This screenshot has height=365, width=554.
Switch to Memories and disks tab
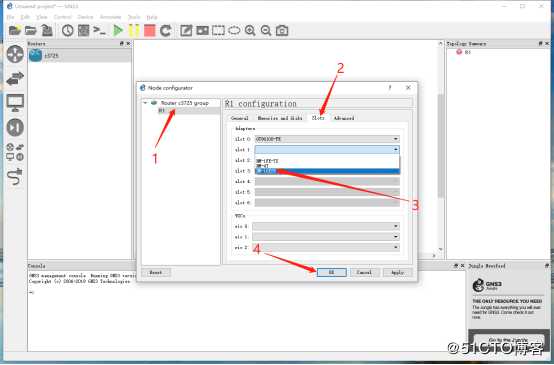[280, 118]
